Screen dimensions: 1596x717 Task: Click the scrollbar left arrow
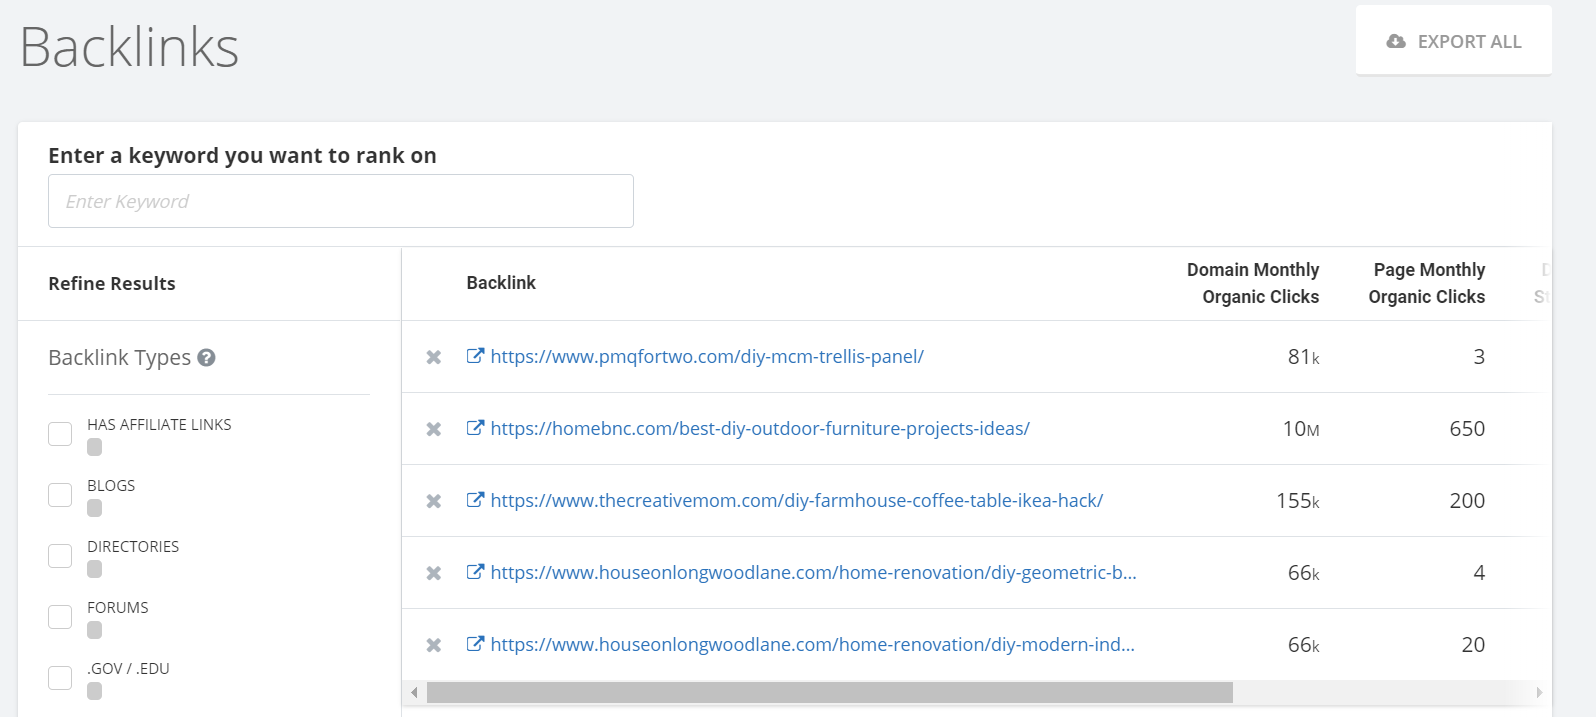(414, 692)
